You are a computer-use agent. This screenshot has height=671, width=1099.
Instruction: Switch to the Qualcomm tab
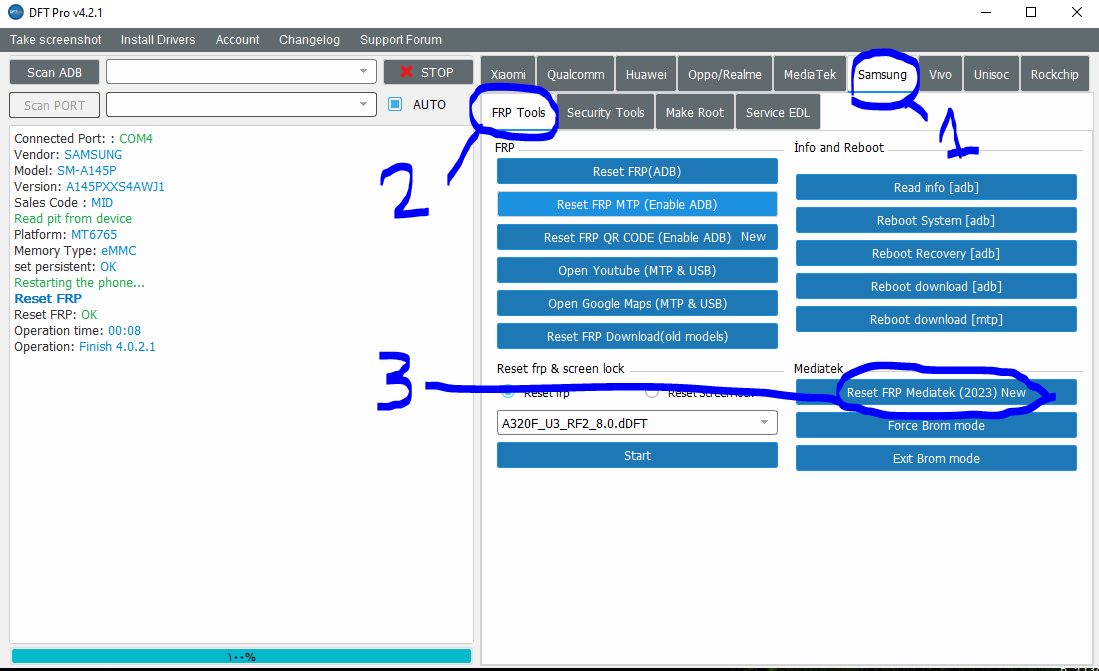[x=575, y=74]
